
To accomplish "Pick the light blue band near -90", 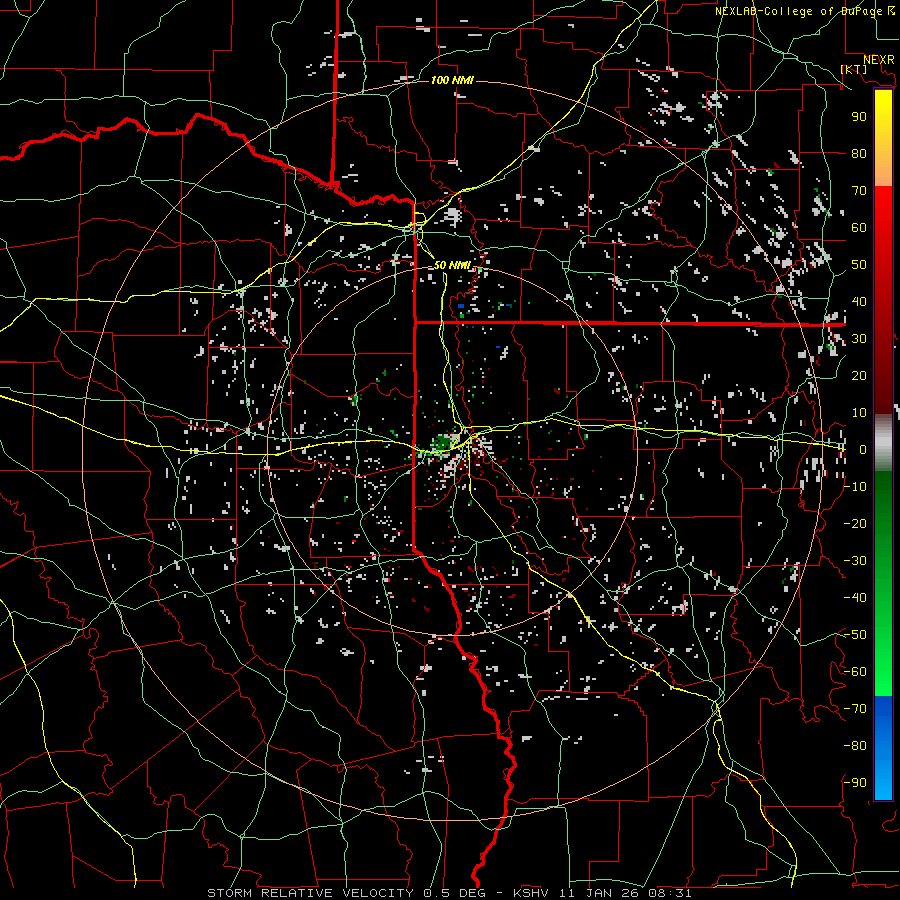I will pyautogui.click(x=883, y=781).
